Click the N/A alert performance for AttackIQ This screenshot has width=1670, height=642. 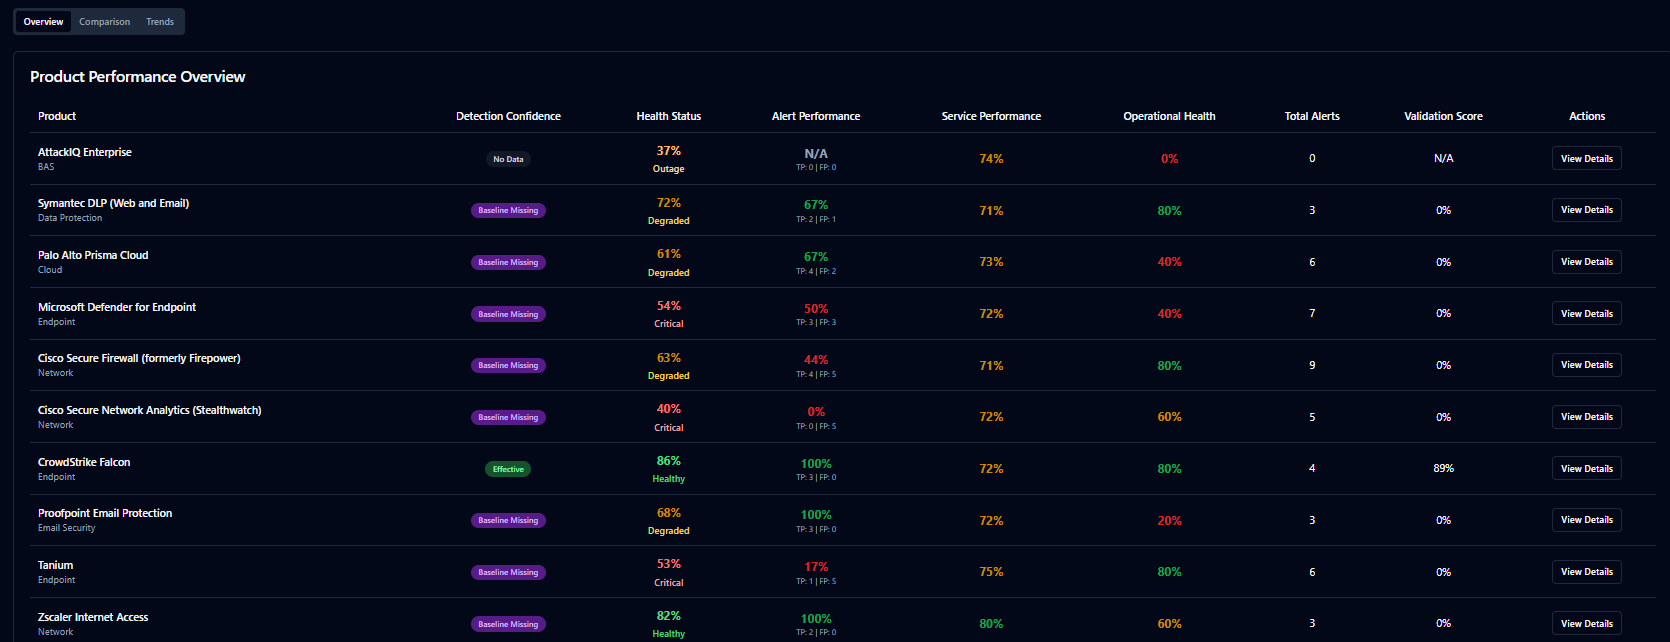[816, 154]
